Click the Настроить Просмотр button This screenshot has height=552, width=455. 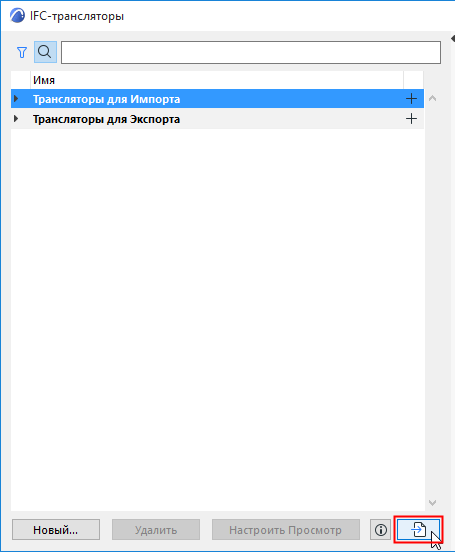pyautogui.click(x=286, y=529)
